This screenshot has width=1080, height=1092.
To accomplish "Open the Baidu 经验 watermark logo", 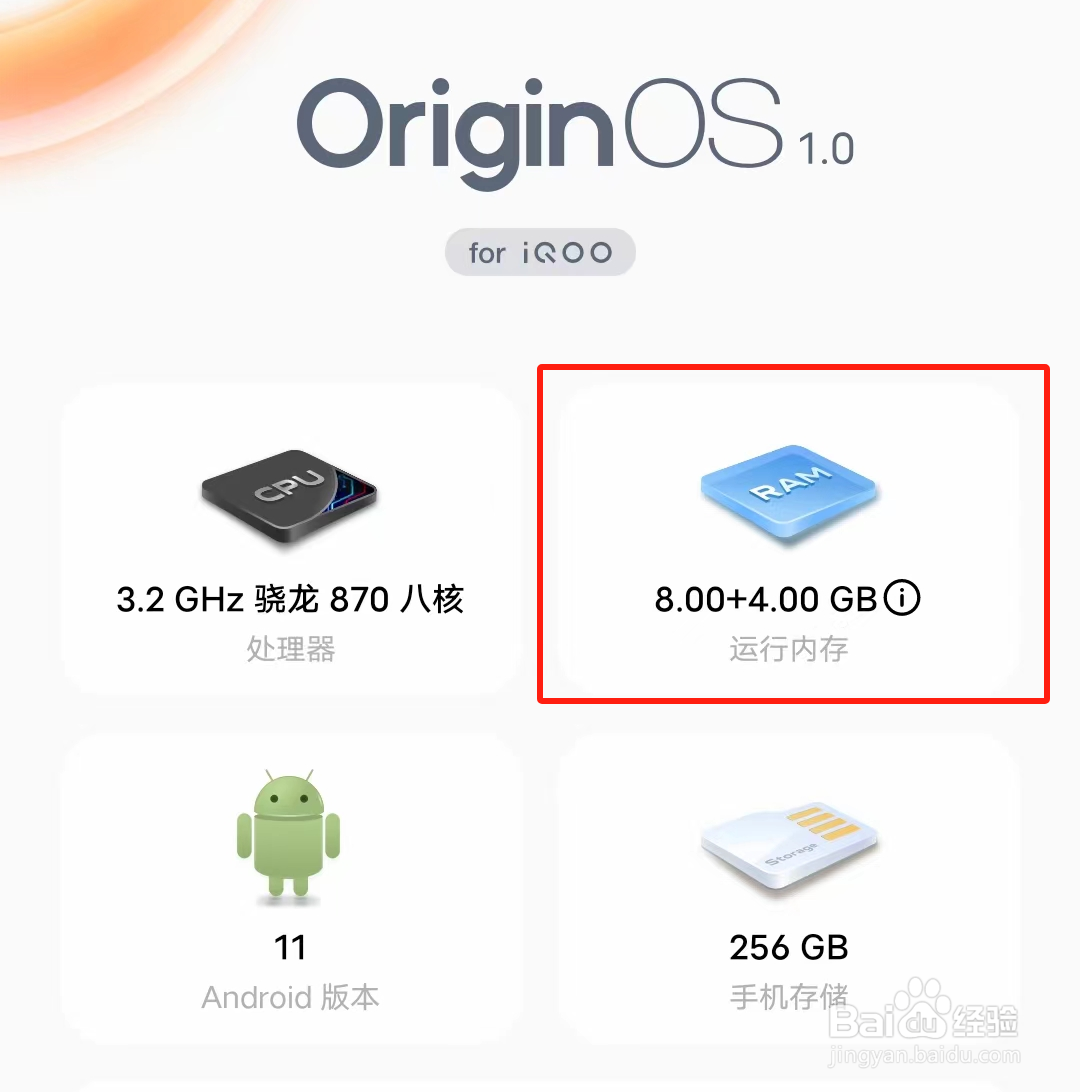I will (x=924, y=1012).
